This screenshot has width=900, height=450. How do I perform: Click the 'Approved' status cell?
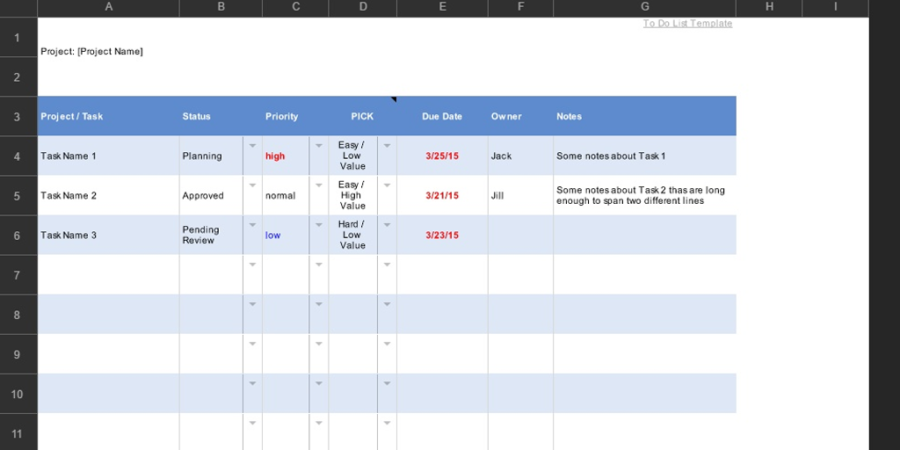click(210, 196)
